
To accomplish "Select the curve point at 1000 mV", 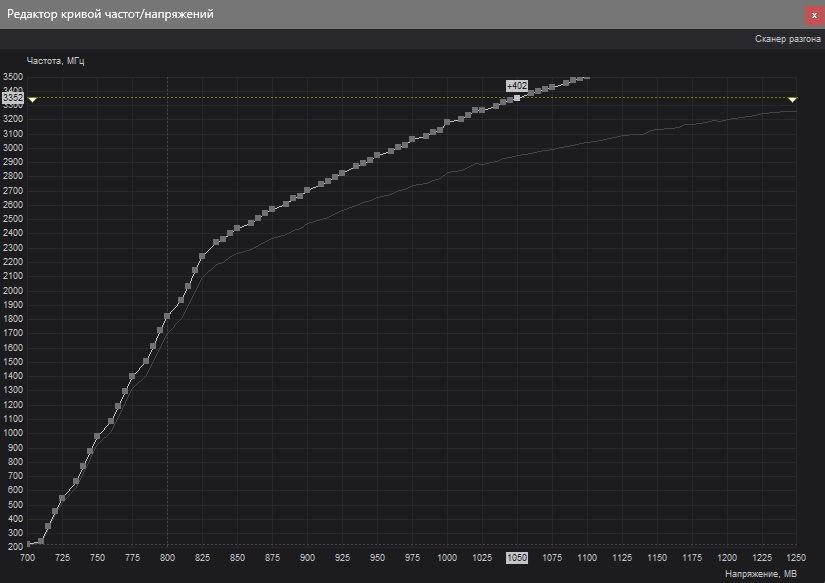I will coord(447,123).
